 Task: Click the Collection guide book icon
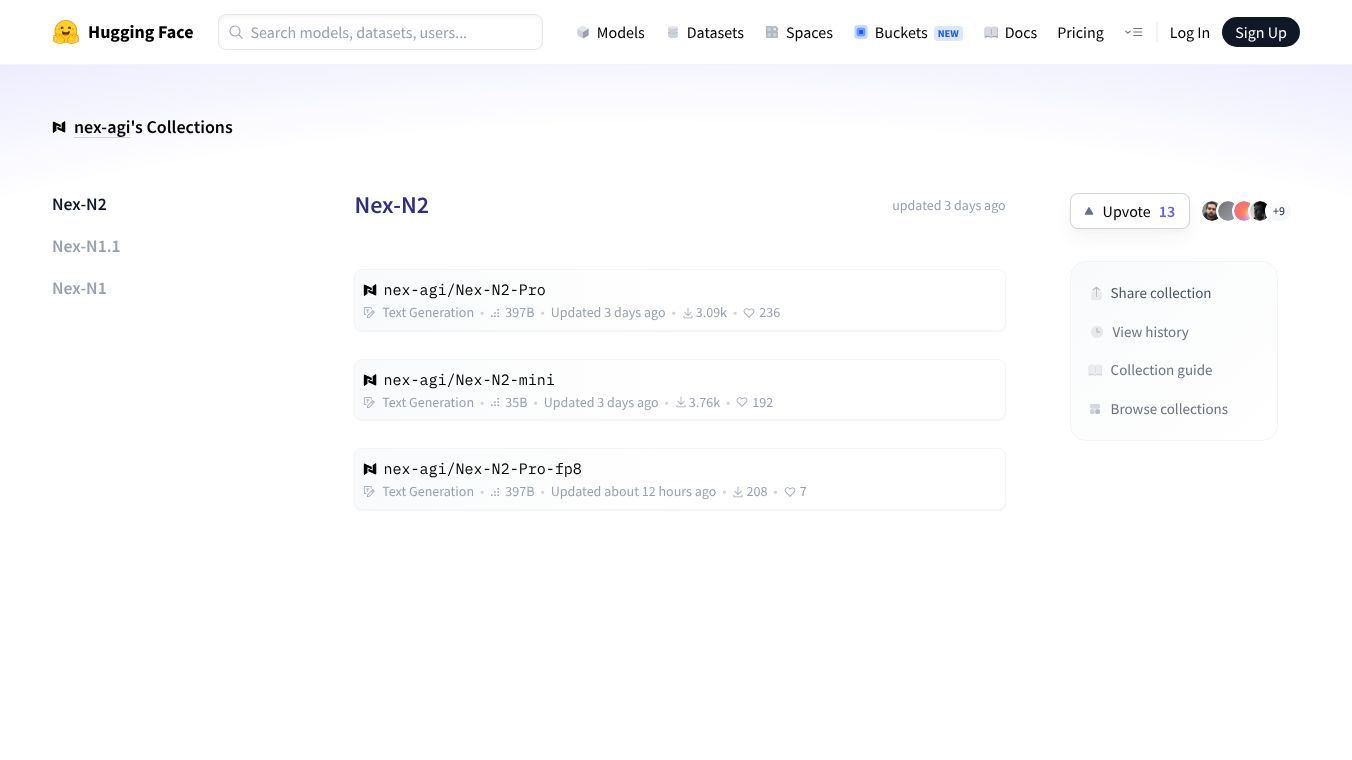[x=1095, y=370]
